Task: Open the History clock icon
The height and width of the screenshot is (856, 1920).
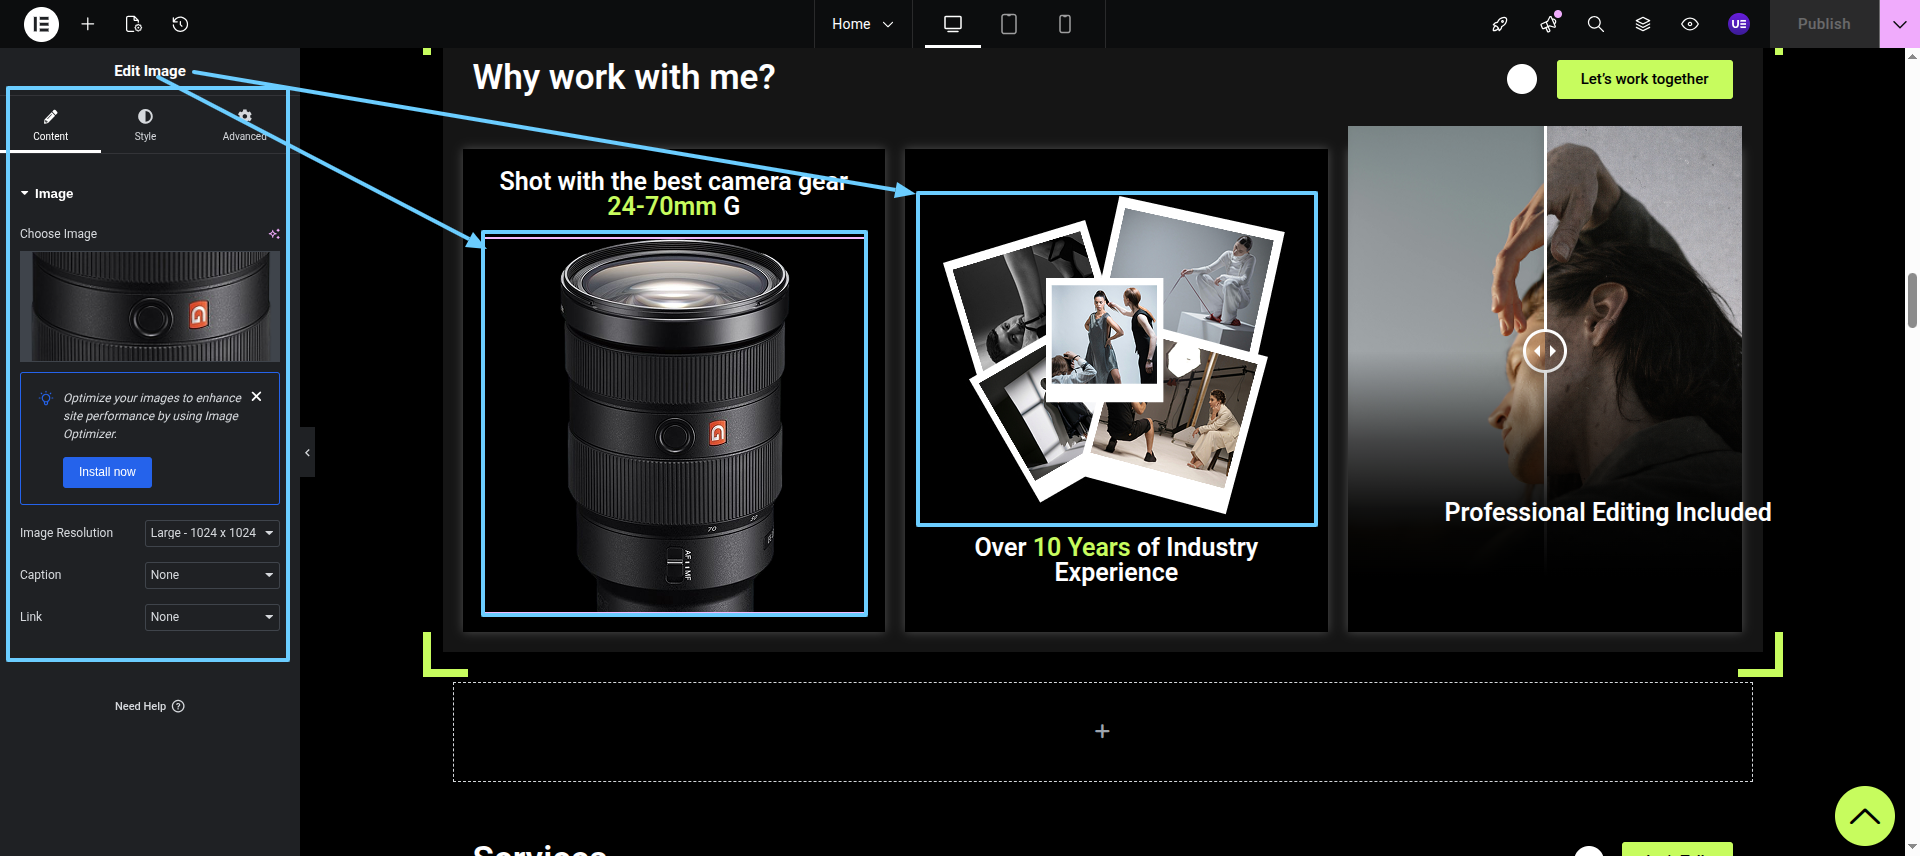Action: pyautogui.click(x=180, y=24)
